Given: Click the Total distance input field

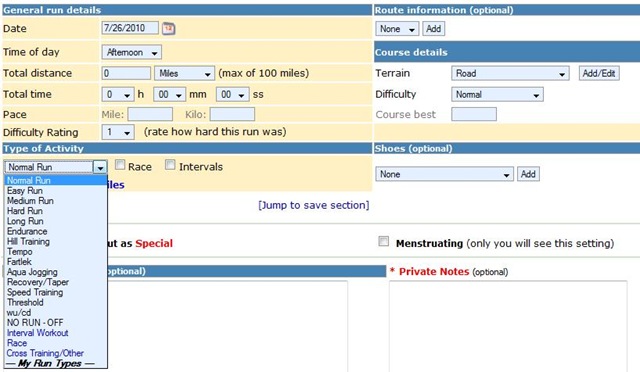Looking at the screenshot, I should pos(126,74).
